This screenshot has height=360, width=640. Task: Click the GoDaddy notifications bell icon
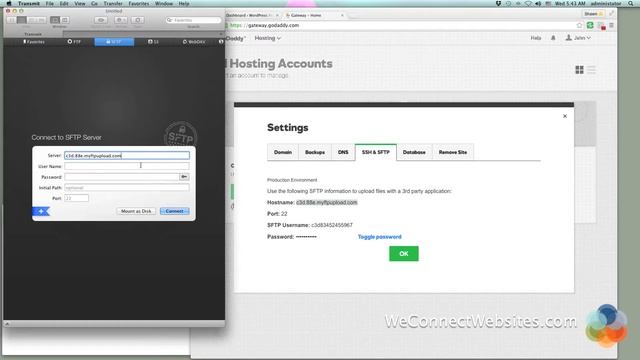(x=553, y=38)
